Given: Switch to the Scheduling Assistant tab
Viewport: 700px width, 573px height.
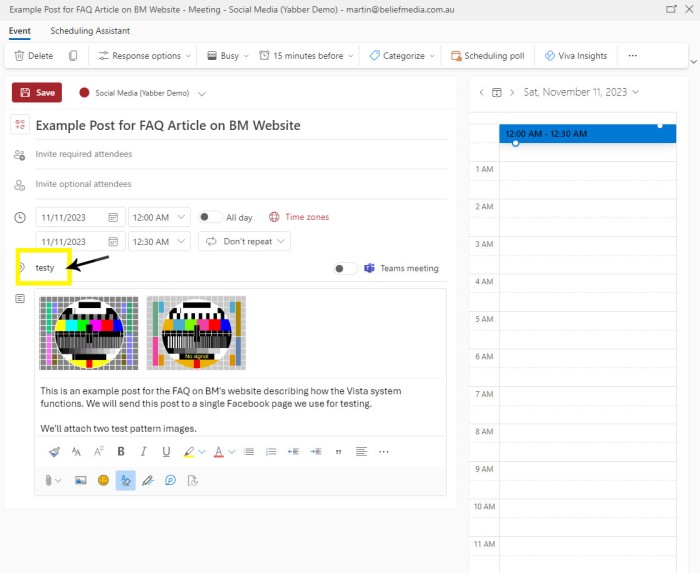Looking at the screenshot, I should (x=90, y=31).
